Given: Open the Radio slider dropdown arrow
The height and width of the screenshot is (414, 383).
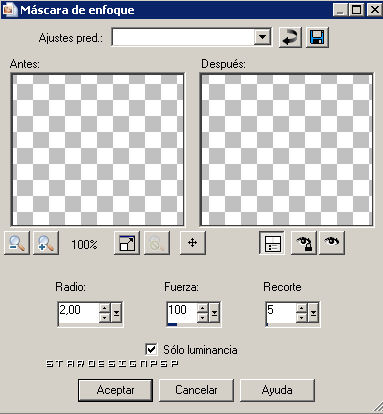Looking at the screenshot, I should click(116, 313).
